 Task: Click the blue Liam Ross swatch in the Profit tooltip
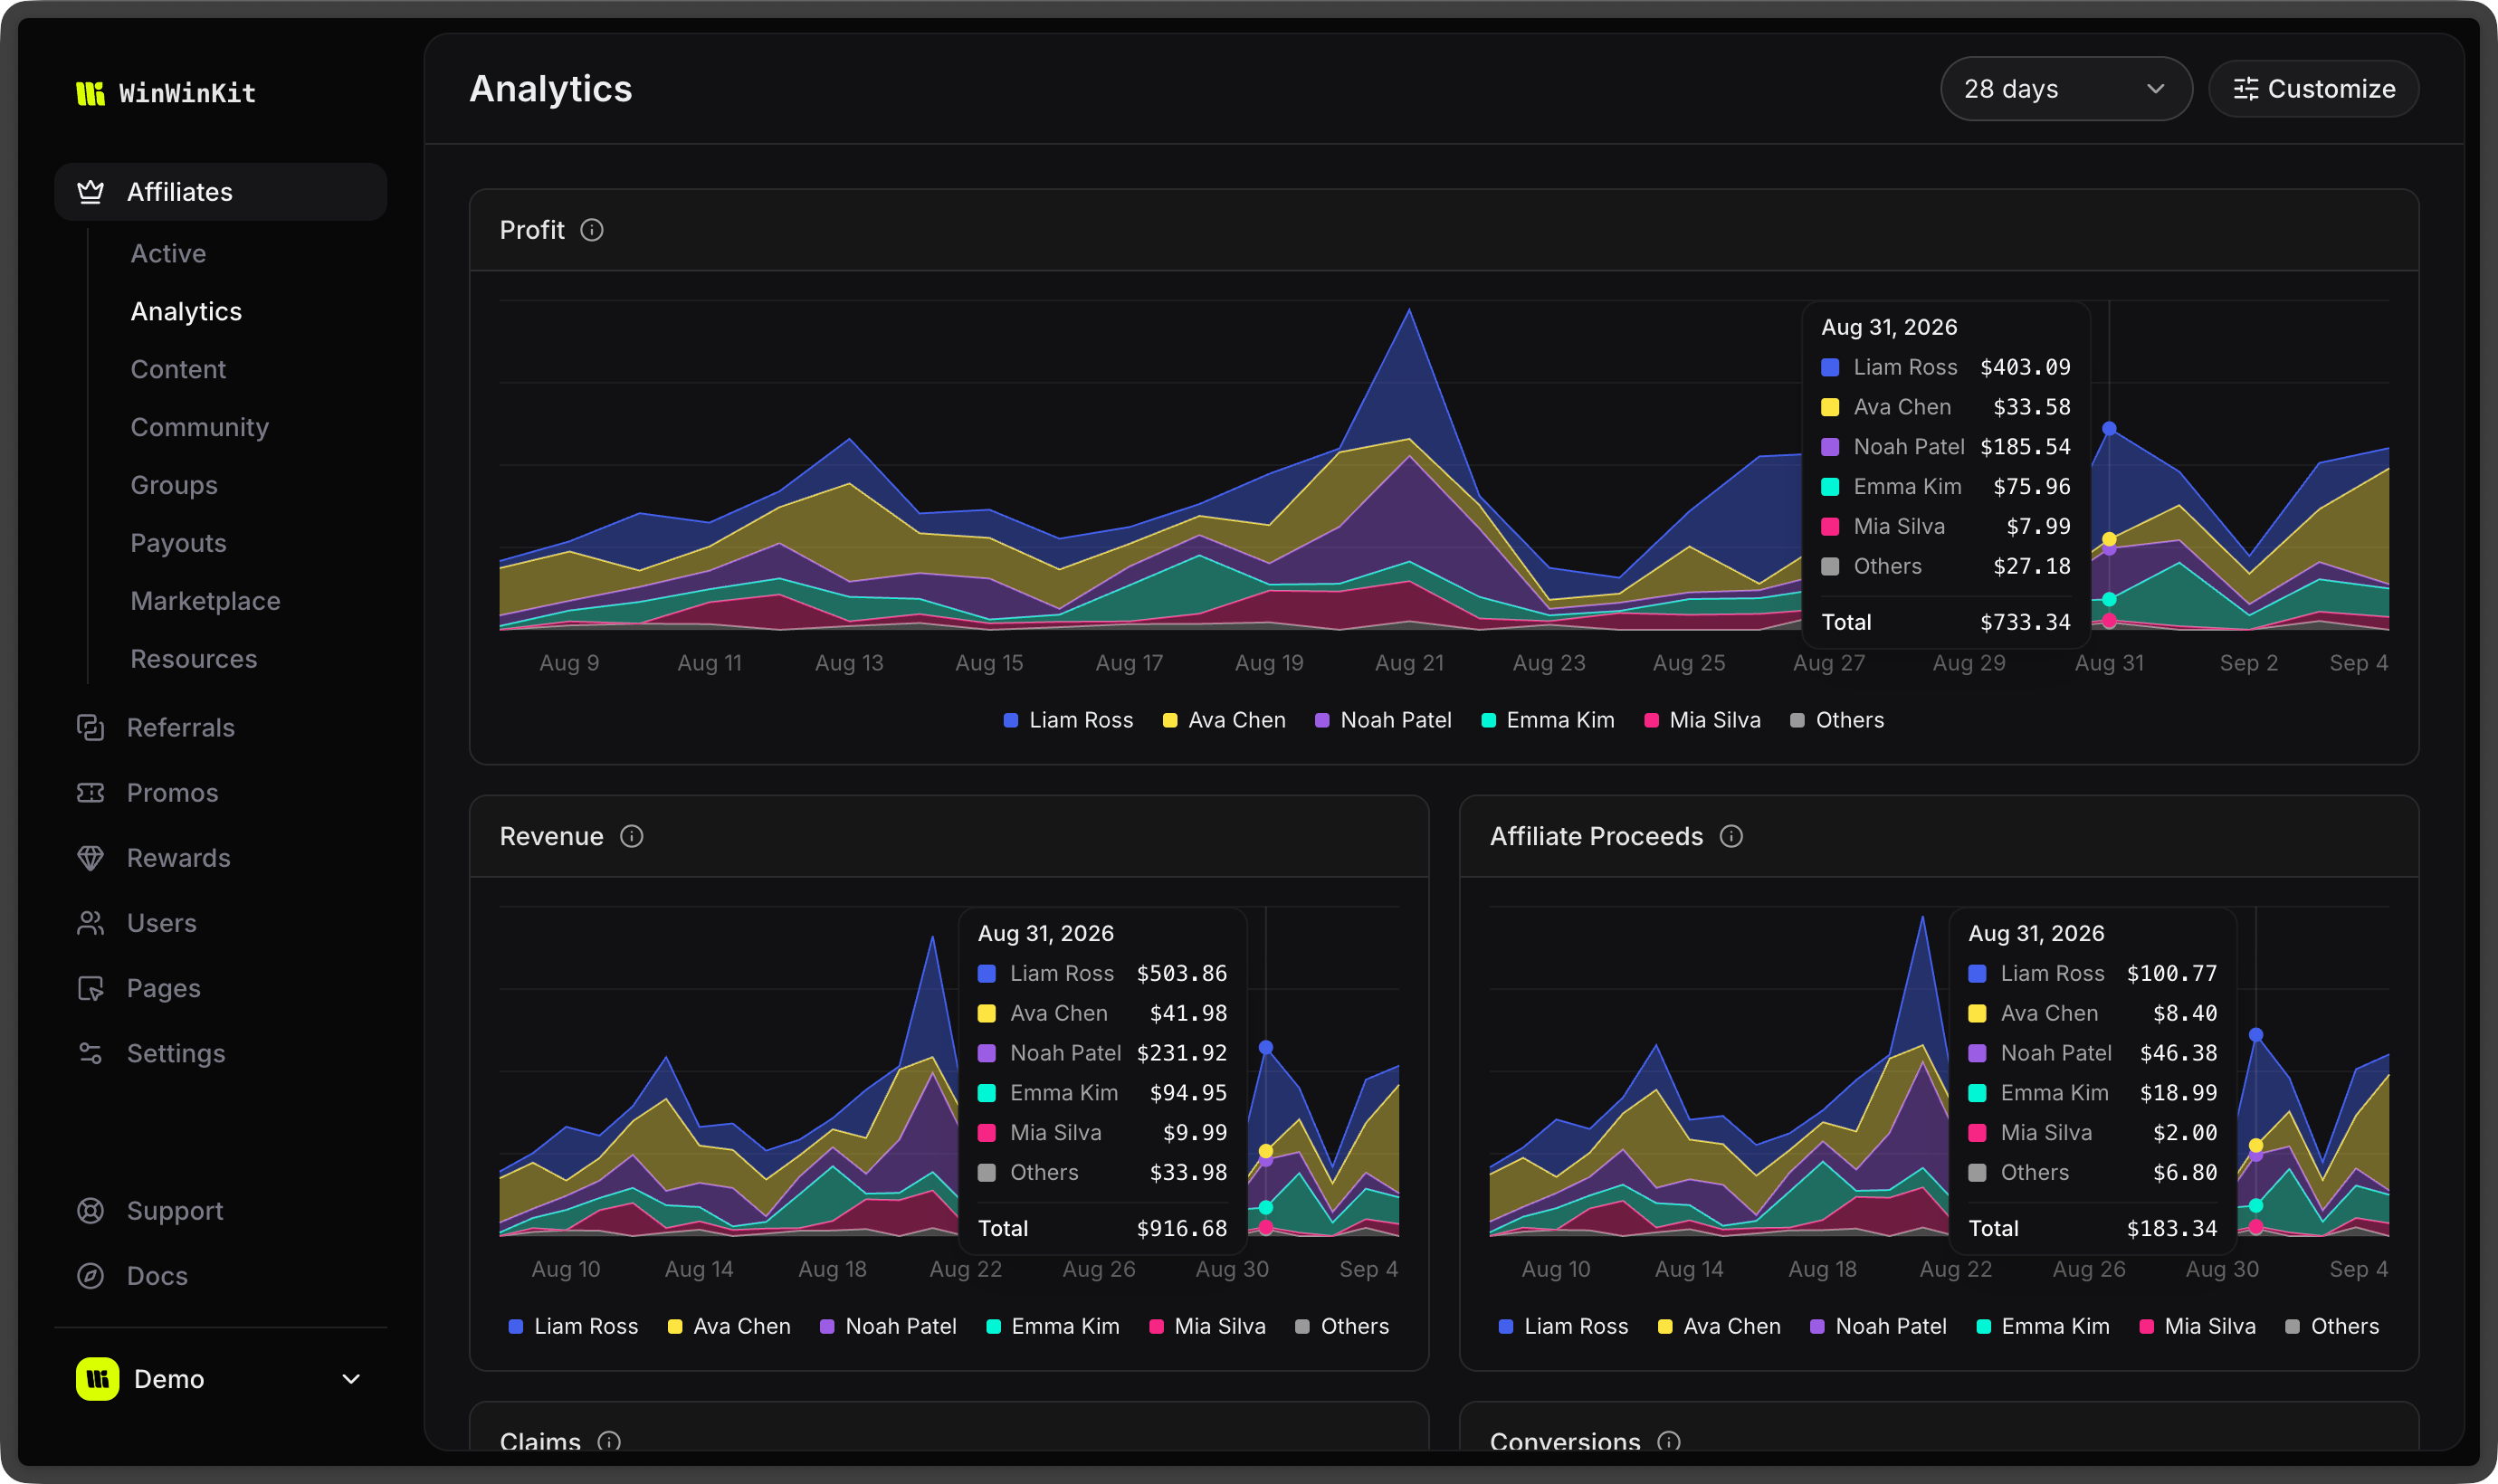[1830, 367]
